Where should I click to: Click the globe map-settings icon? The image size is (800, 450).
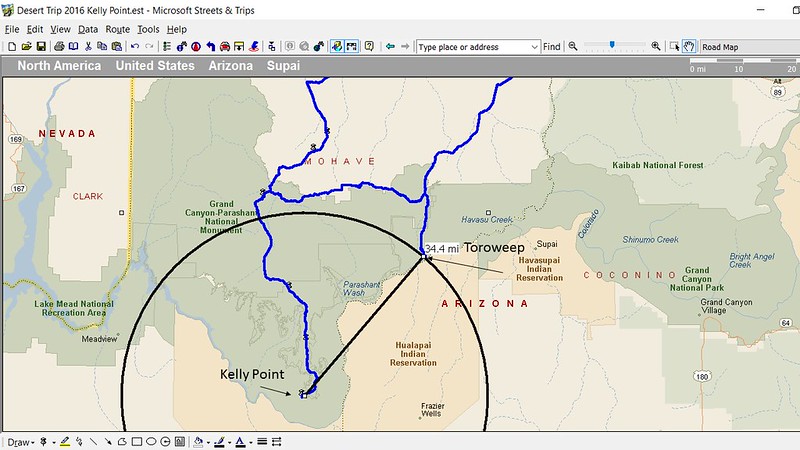[319, 46]
